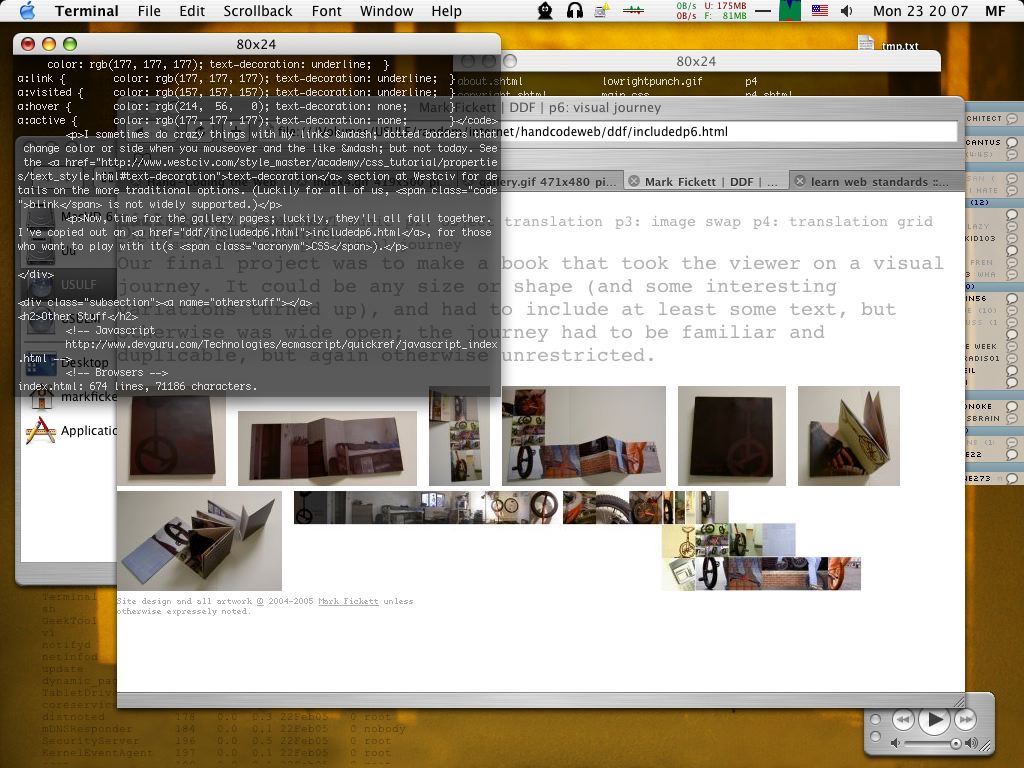Click the rear terminal's '80x24' title bar
1024x768 pixels.
click(696, 61)
